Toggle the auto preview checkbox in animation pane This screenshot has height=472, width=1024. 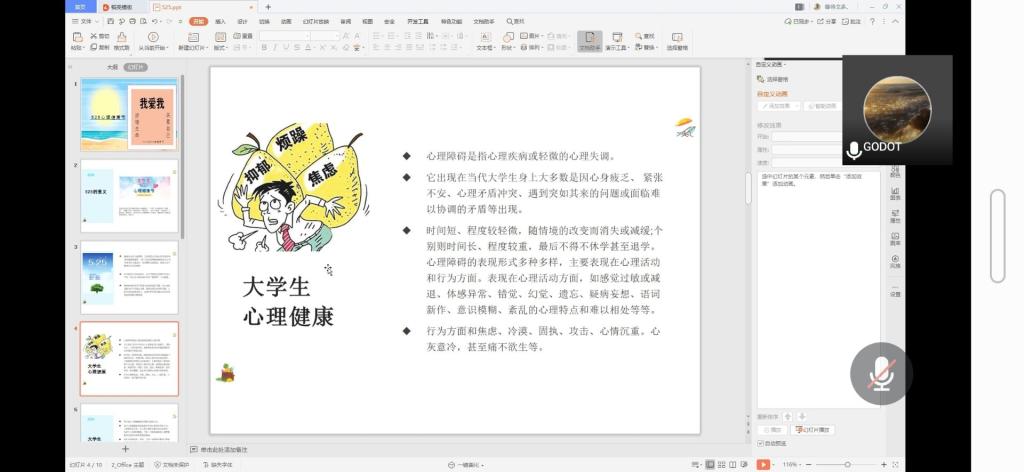(x=760, y=442)
